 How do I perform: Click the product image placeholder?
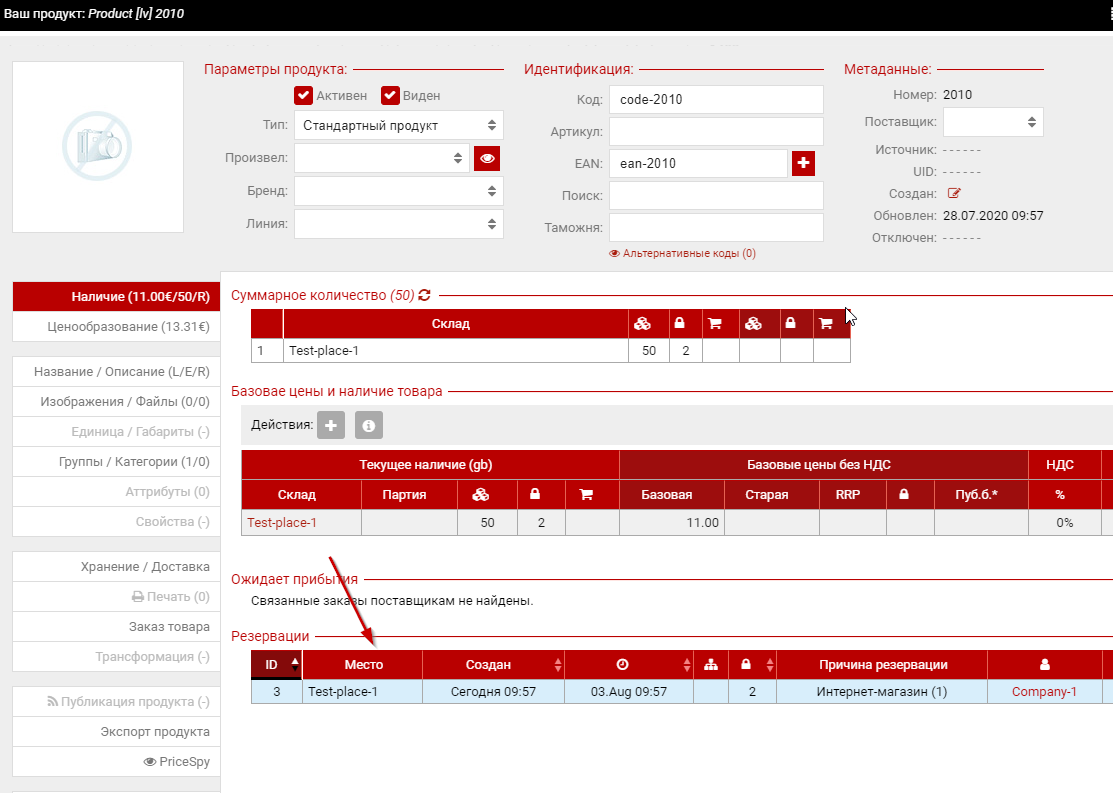(x=98, y=146)
